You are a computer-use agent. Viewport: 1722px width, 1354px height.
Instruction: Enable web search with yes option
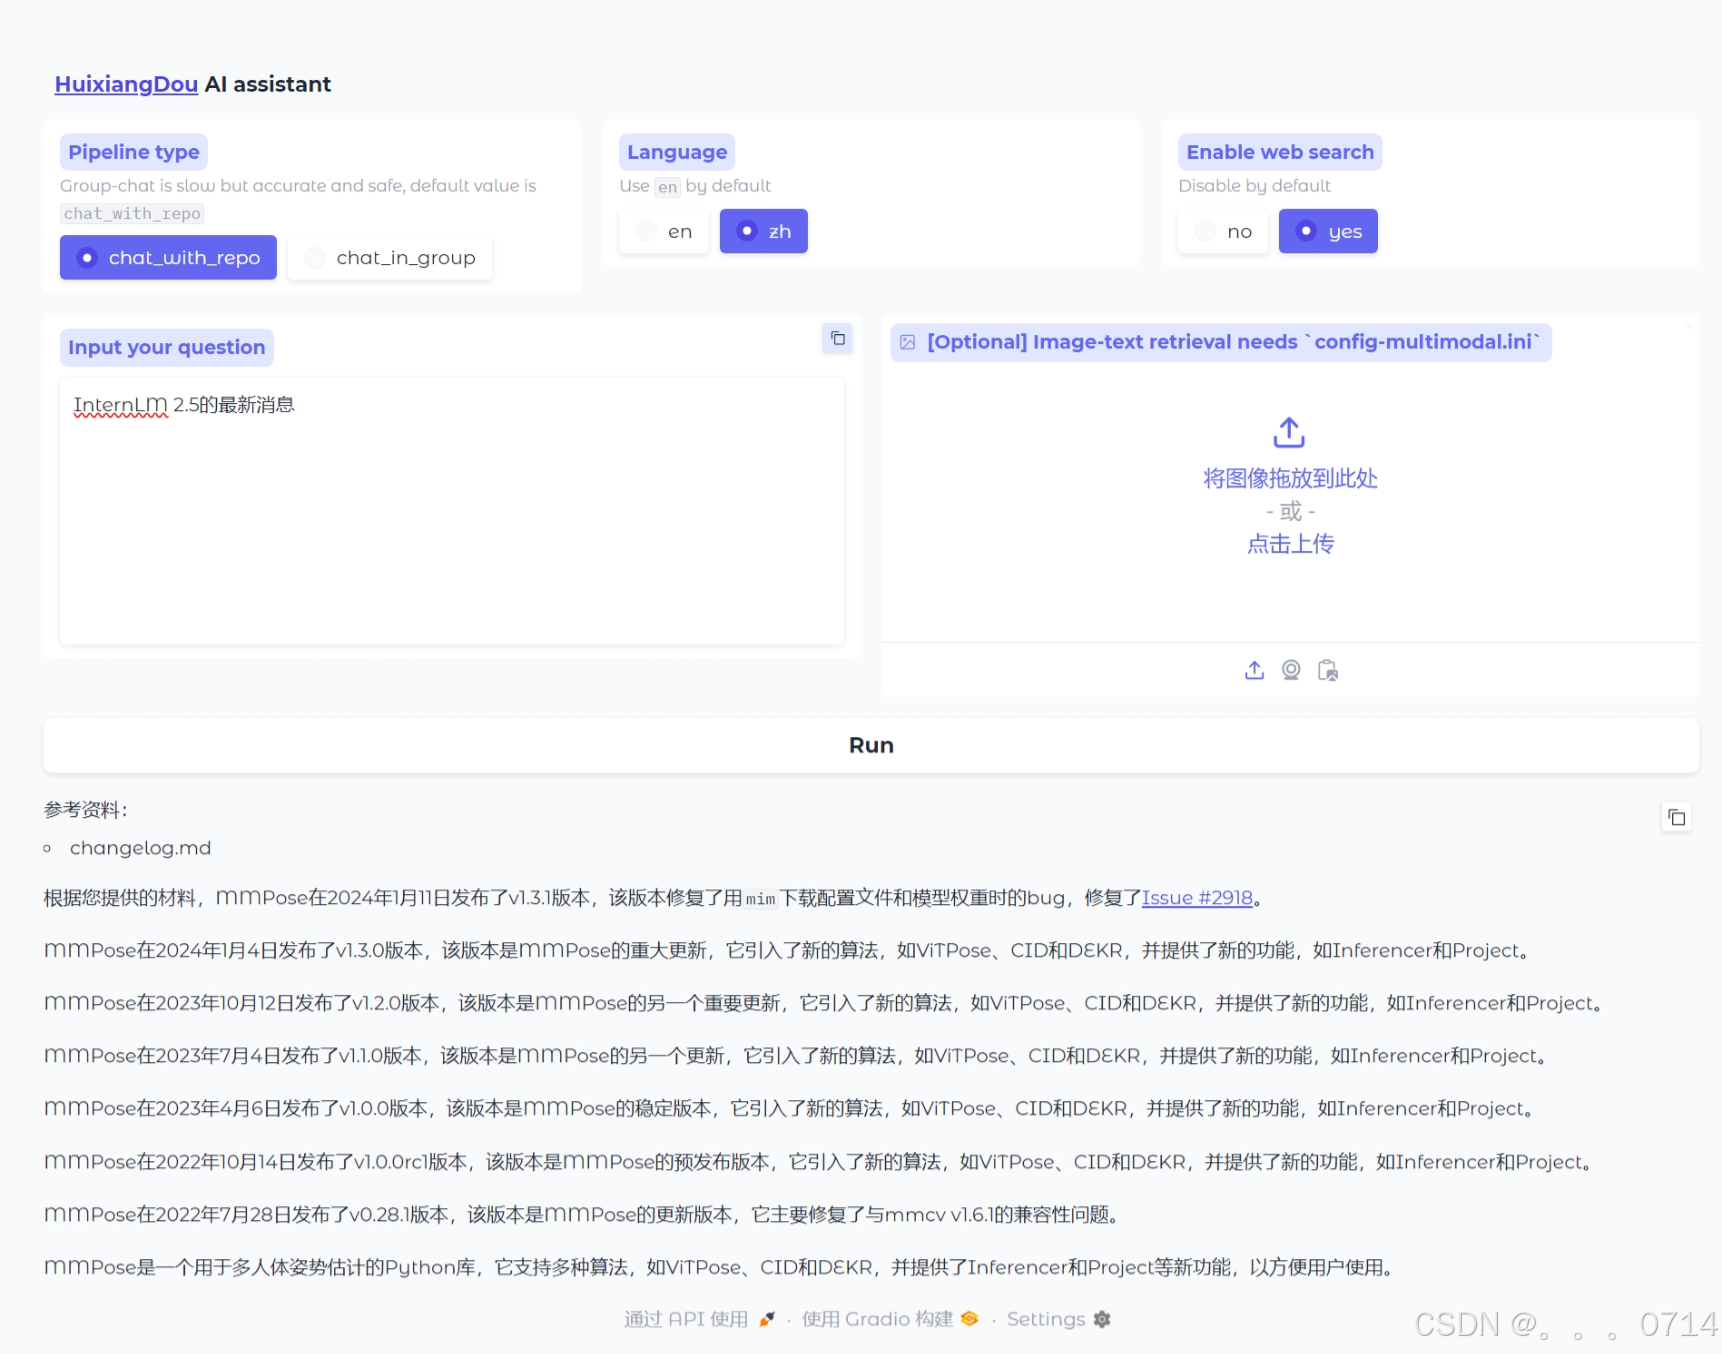[1328, 231]
